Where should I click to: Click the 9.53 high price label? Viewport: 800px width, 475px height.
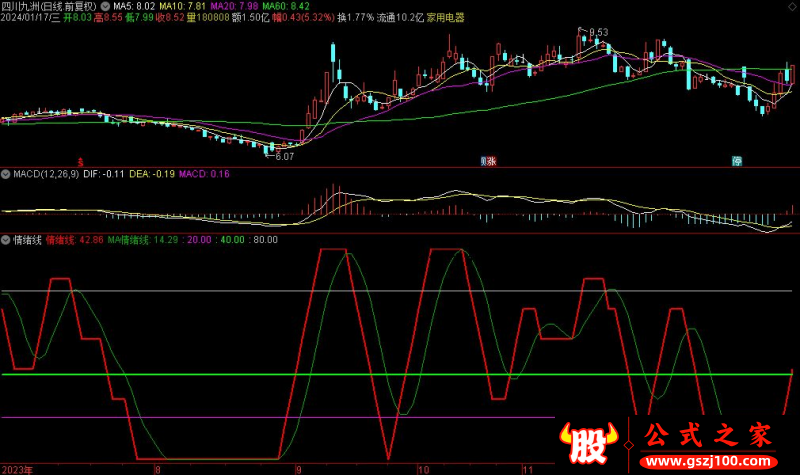click(x=597, y=33)
